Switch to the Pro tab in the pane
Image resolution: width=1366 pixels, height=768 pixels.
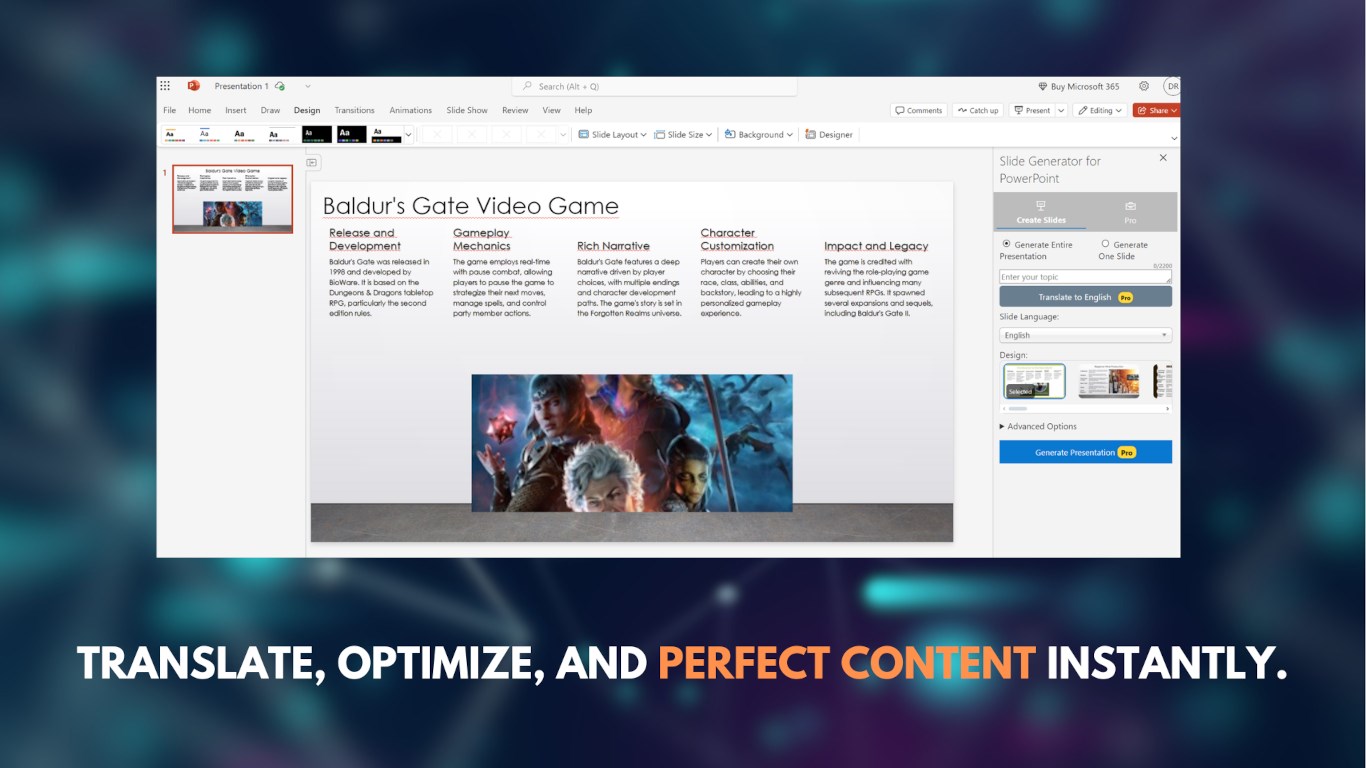point(1130,212)
